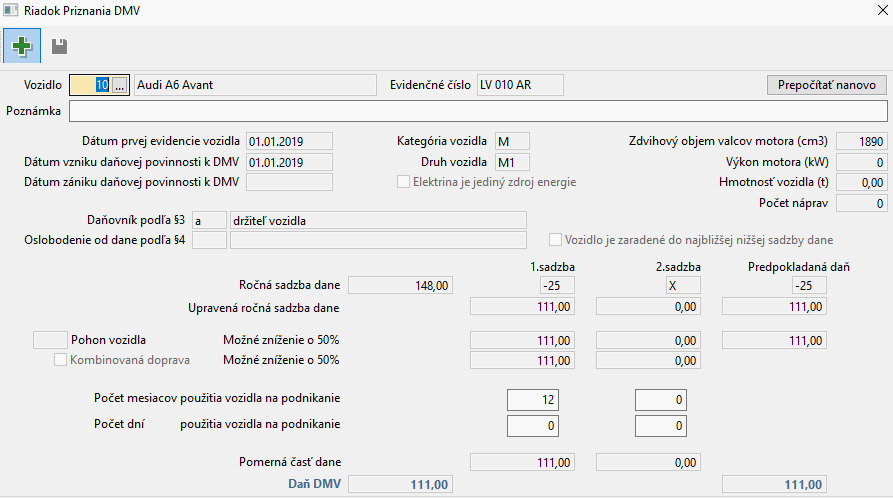Click months field showing 12 in 1.sadzba
This screenshot has width=893, height=498.
532,400
